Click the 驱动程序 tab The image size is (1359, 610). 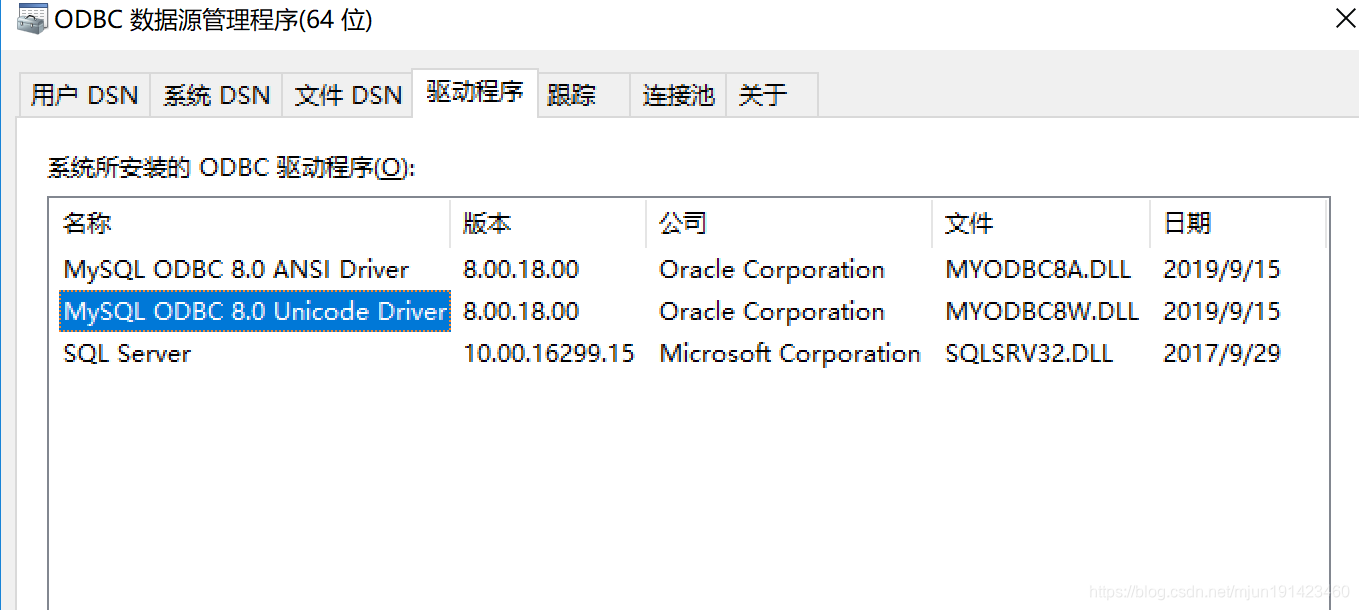tap(475, 93)
